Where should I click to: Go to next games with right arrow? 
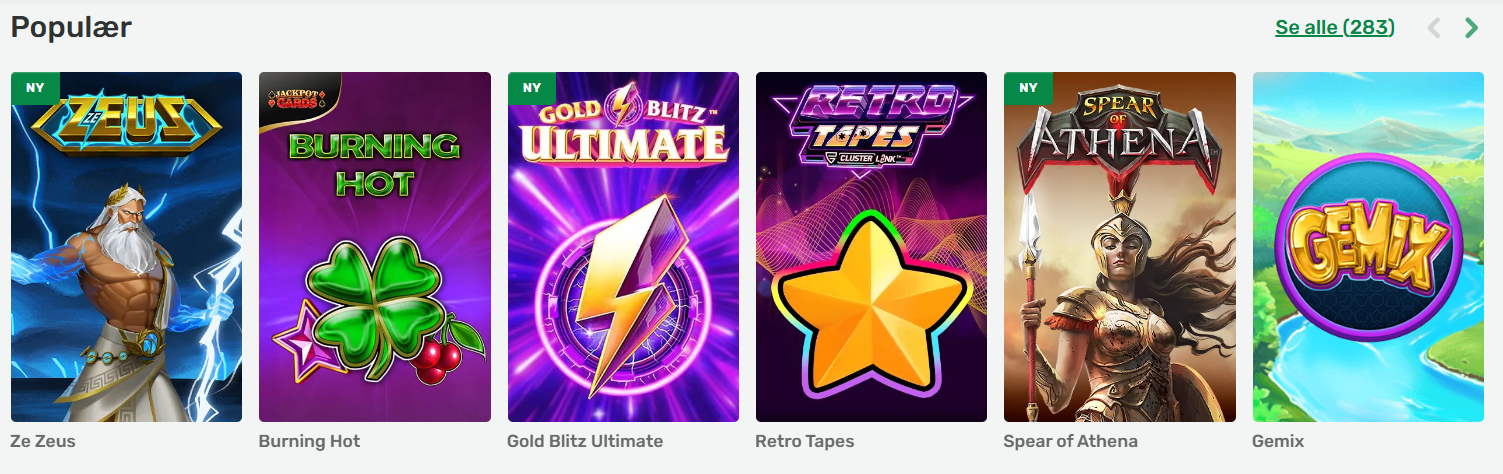[1471, 28]
